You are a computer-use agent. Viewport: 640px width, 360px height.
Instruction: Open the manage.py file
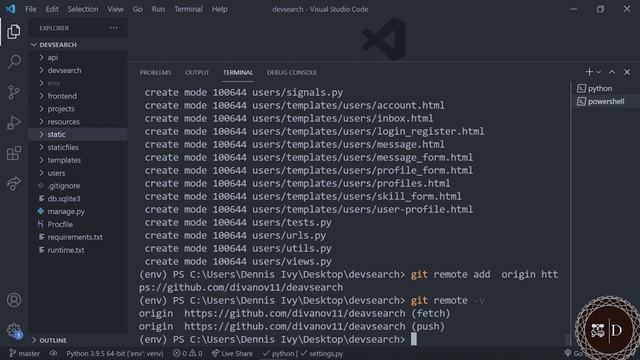[x=78, y=211]
